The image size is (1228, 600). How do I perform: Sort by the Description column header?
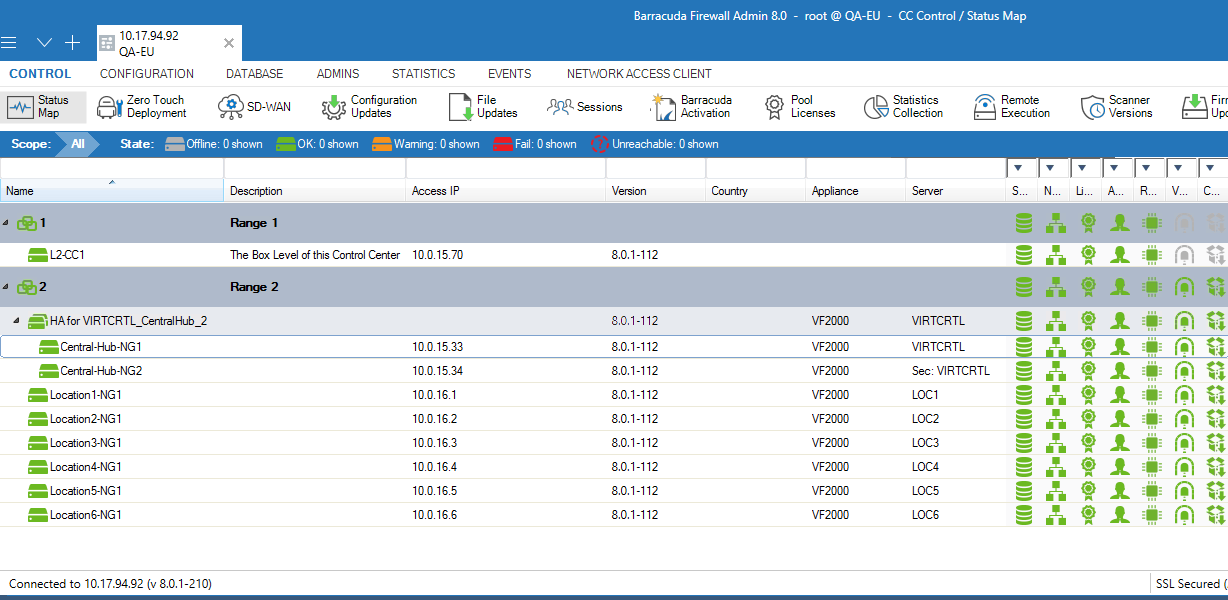pyautogui.click(x=315, y=191)
